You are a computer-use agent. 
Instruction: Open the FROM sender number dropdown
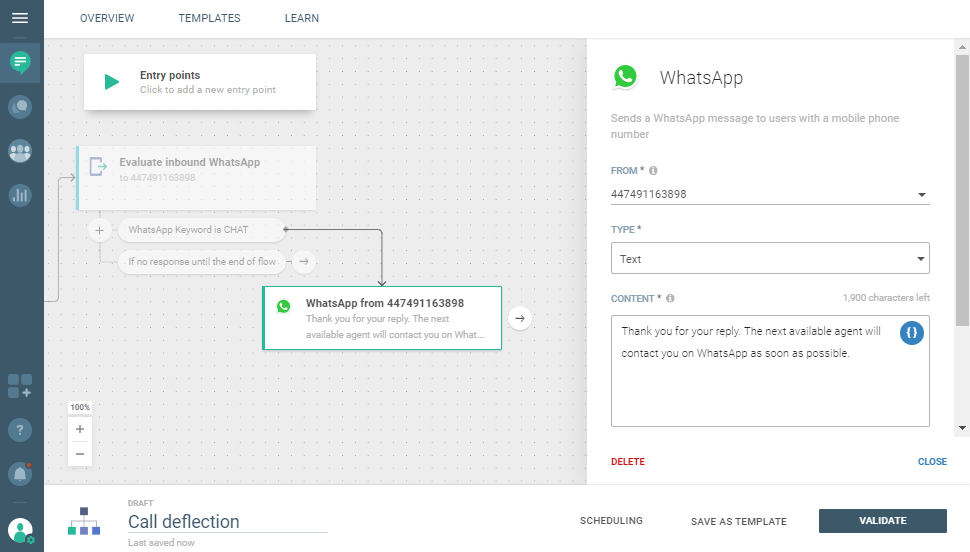[x=770, y=194]
